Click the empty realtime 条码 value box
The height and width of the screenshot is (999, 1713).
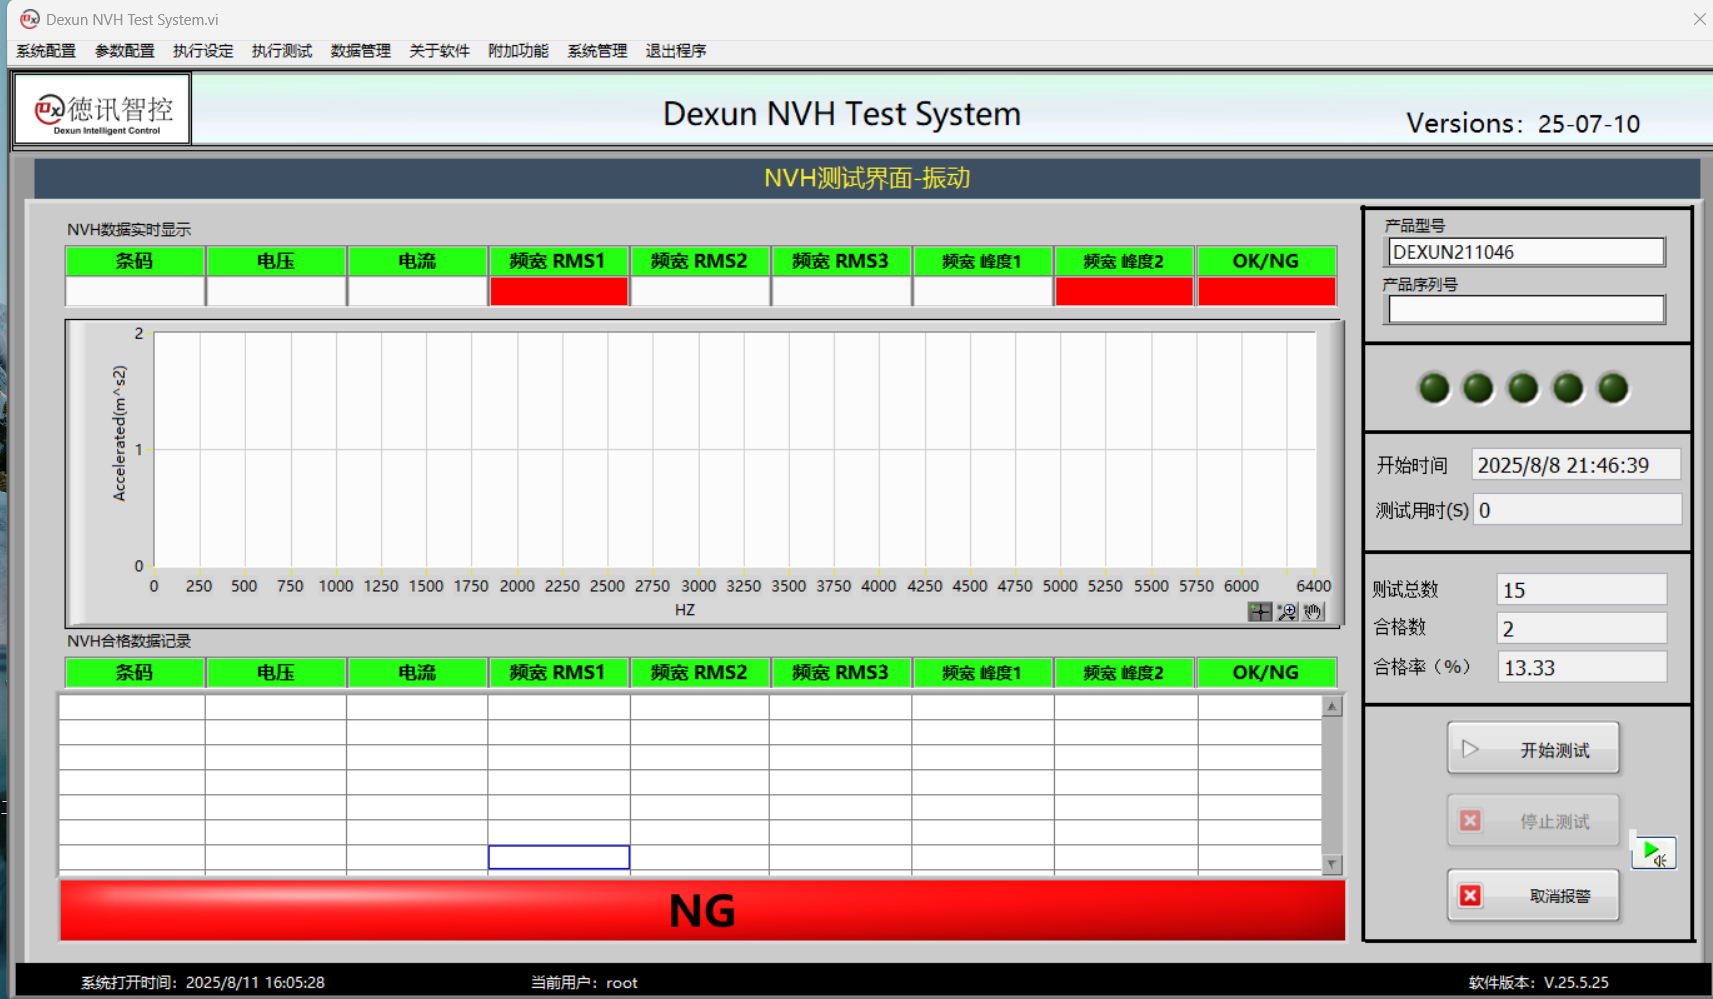click(135, 291)
